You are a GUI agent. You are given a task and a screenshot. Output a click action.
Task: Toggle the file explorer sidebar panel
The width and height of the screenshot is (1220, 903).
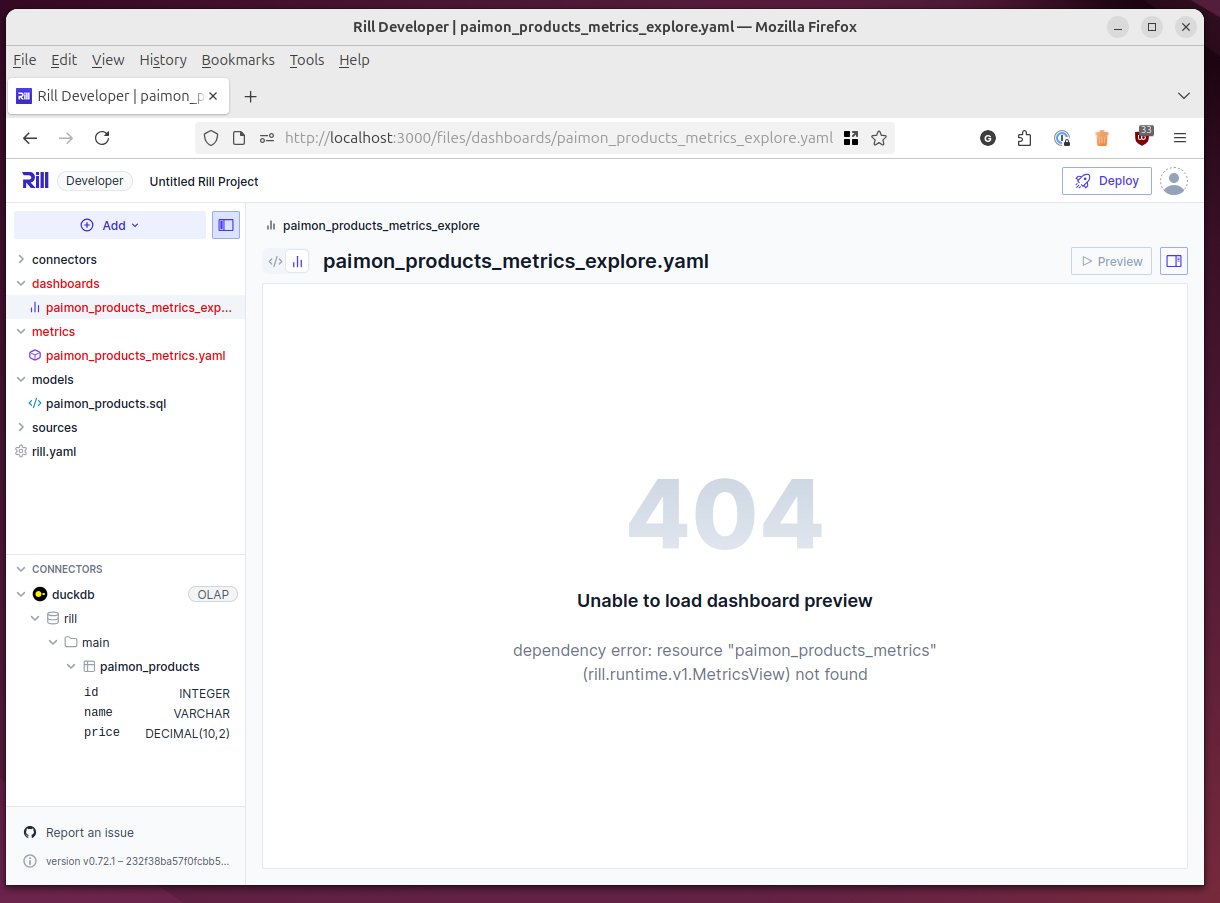(x=226, y=225)
